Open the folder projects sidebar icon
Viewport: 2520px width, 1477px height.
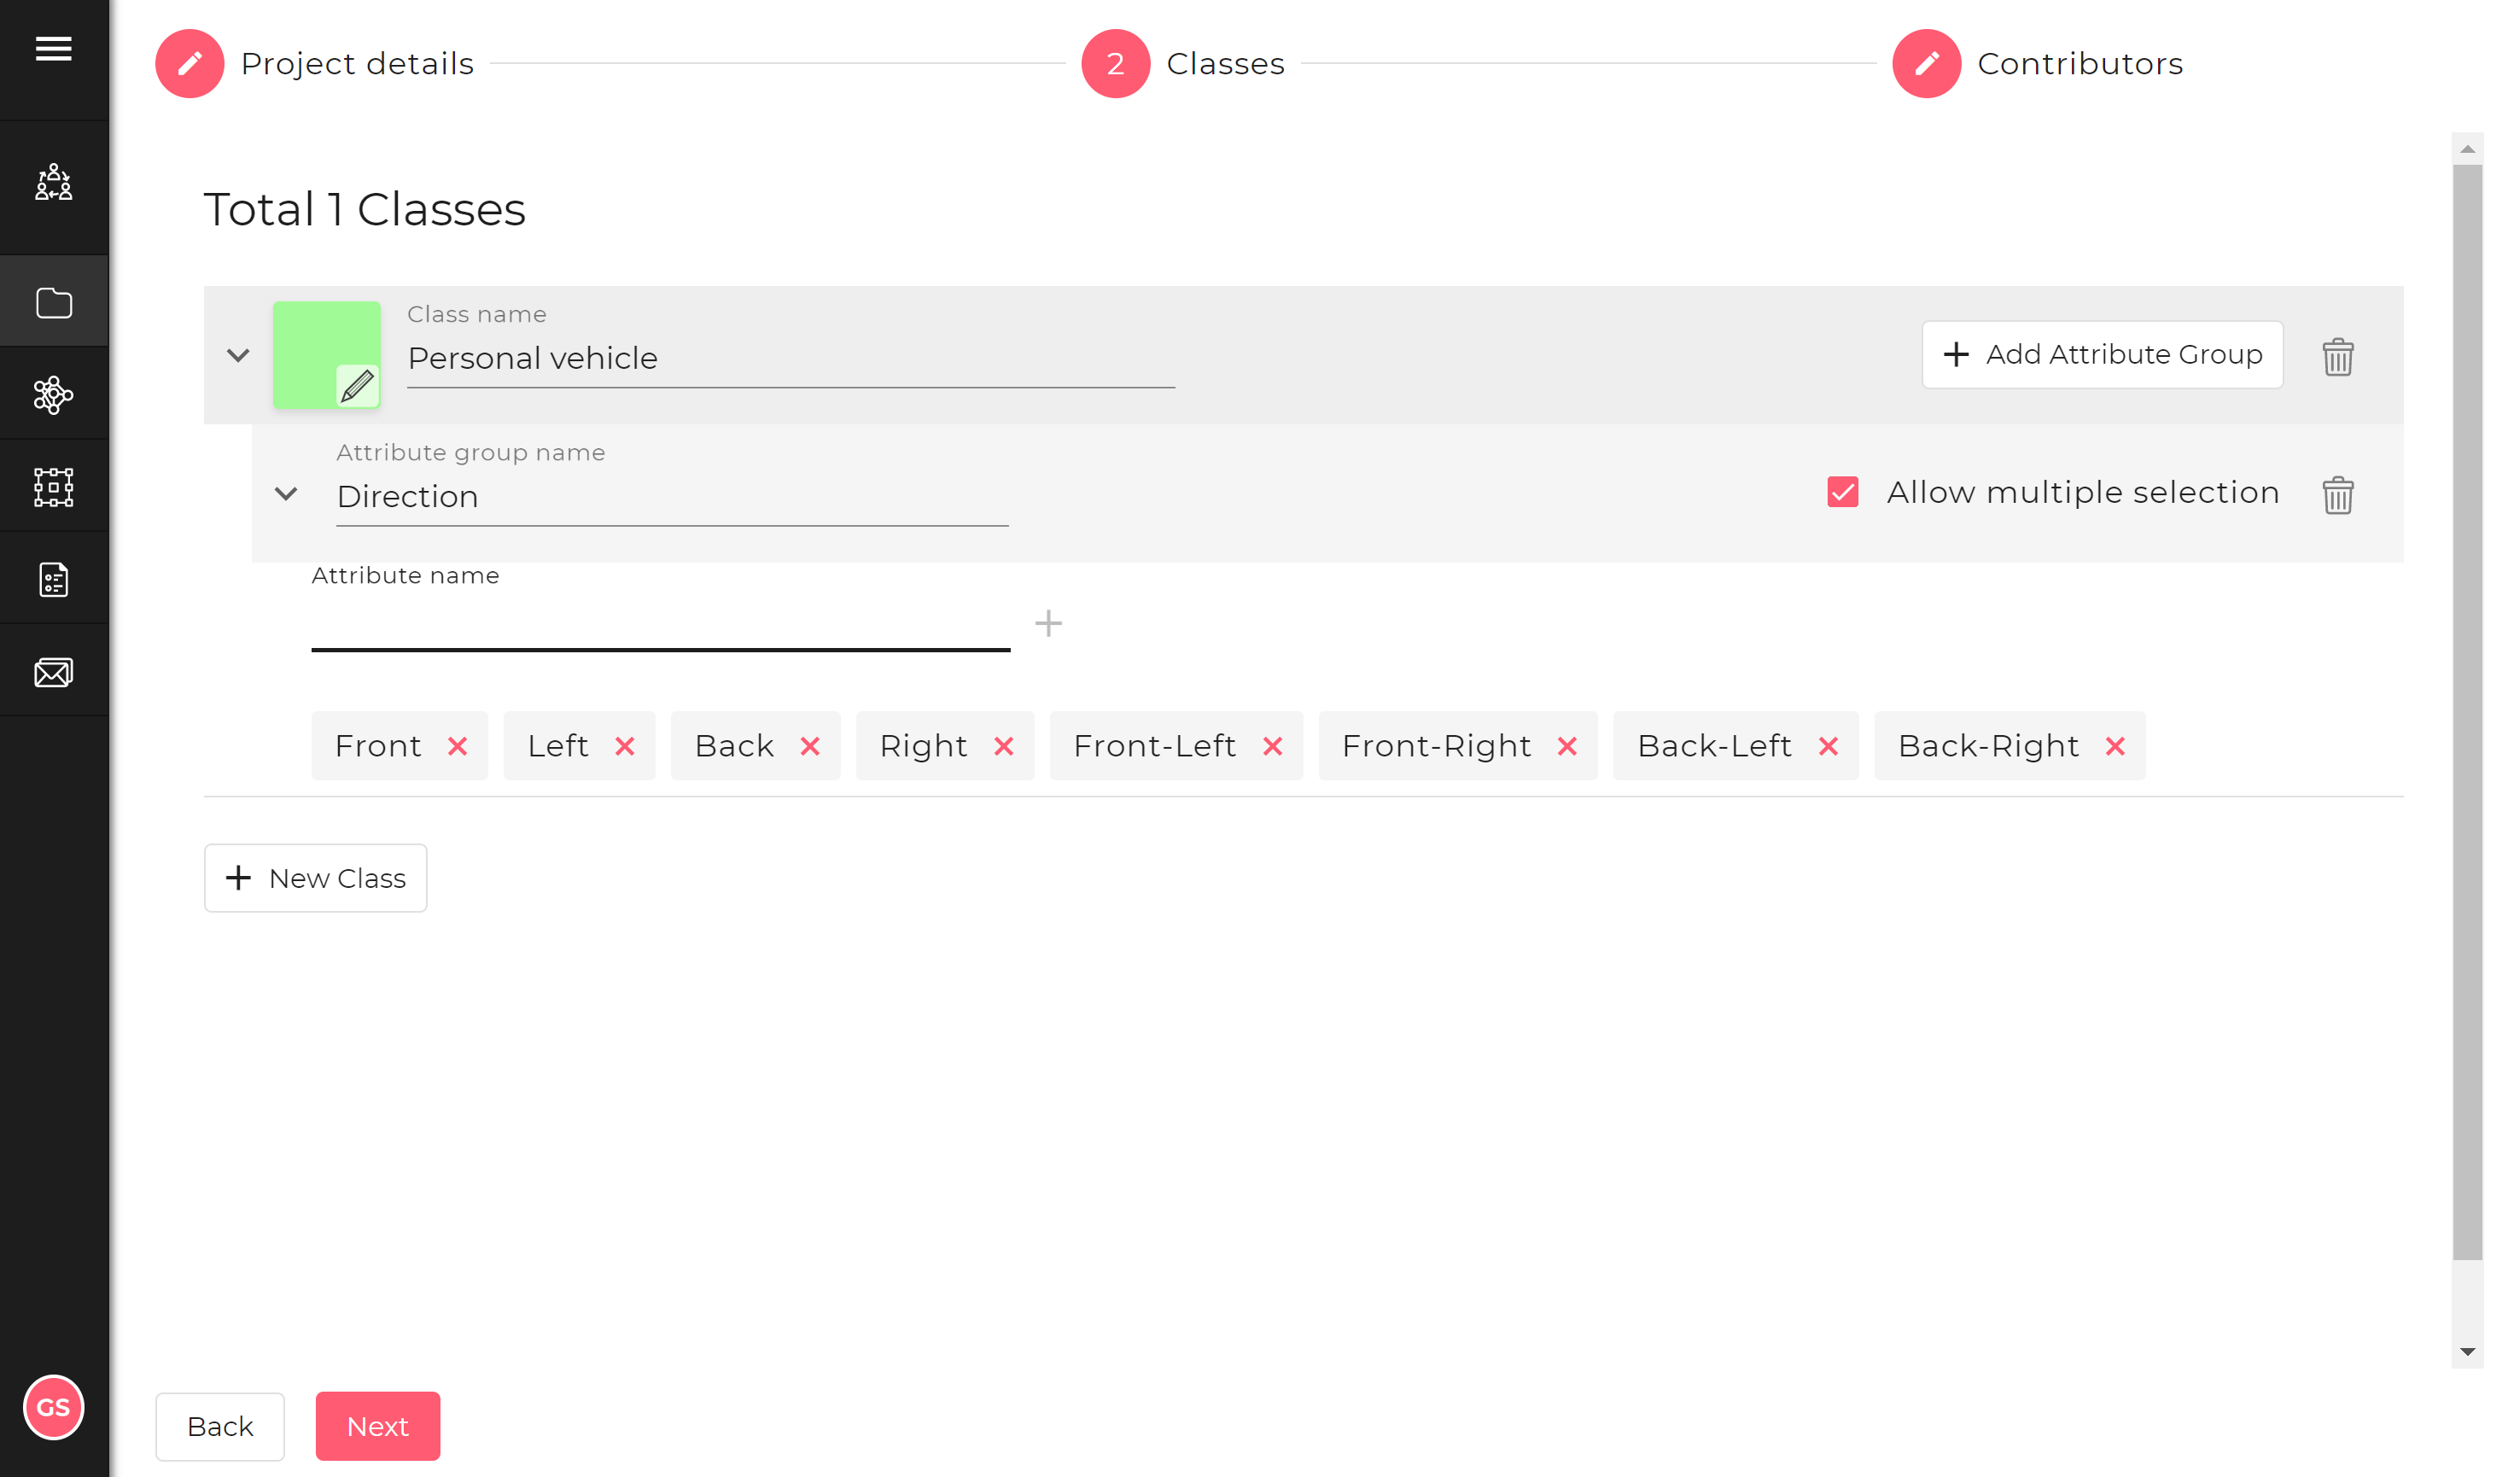point(53,302)
